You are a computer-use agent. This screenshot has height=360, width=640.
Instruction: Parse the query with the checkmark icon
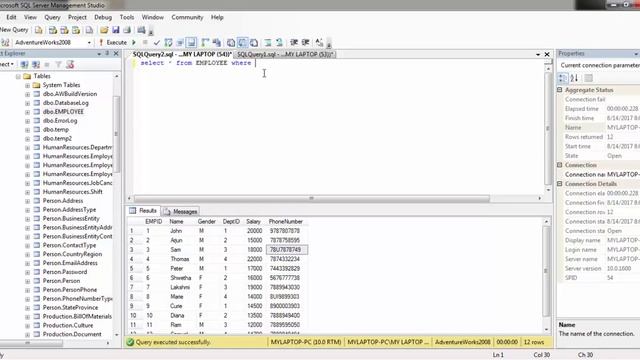coord(157,42)
